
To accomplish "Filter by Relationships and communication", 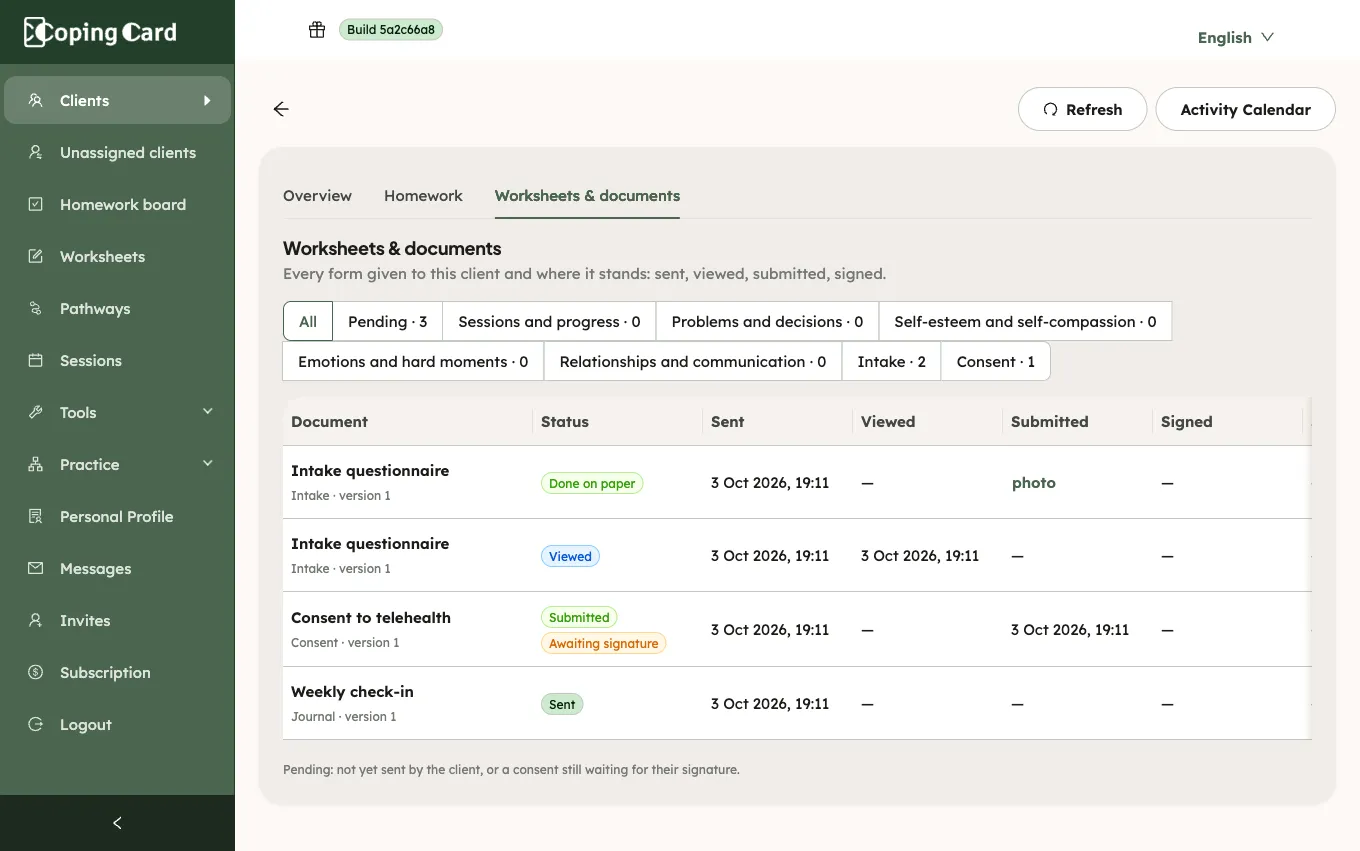I will [693, 361].
